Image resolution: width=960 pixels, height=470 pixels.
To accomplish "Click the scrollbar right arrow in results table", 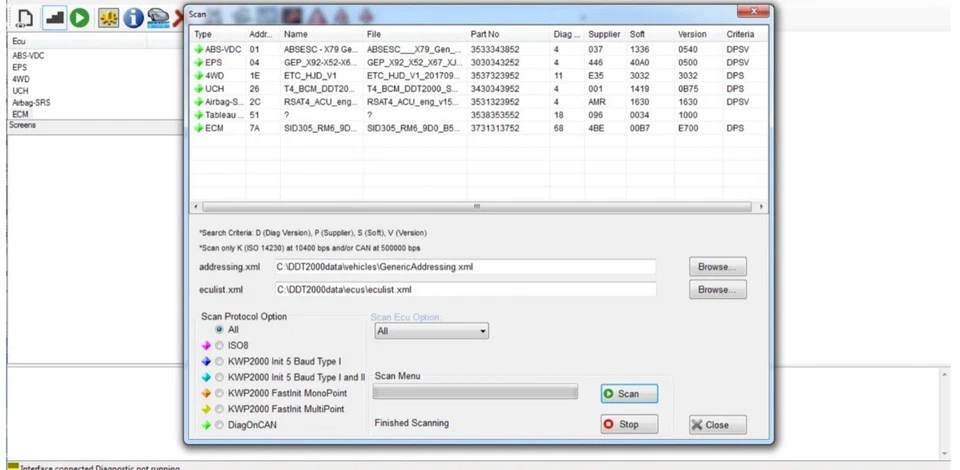I will click(x=761, y=207).
